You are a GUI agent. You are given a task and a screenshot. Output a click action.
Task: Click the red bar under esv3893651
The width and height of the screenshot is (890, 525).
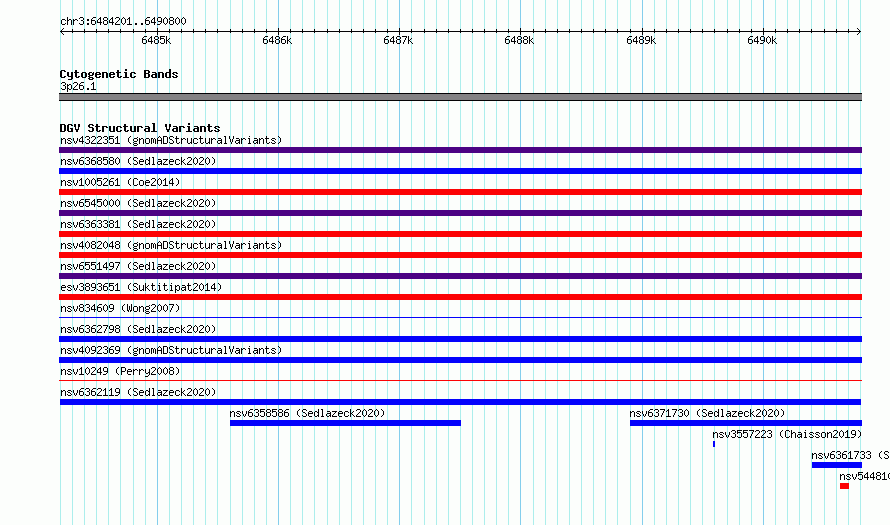click(460, 297)
